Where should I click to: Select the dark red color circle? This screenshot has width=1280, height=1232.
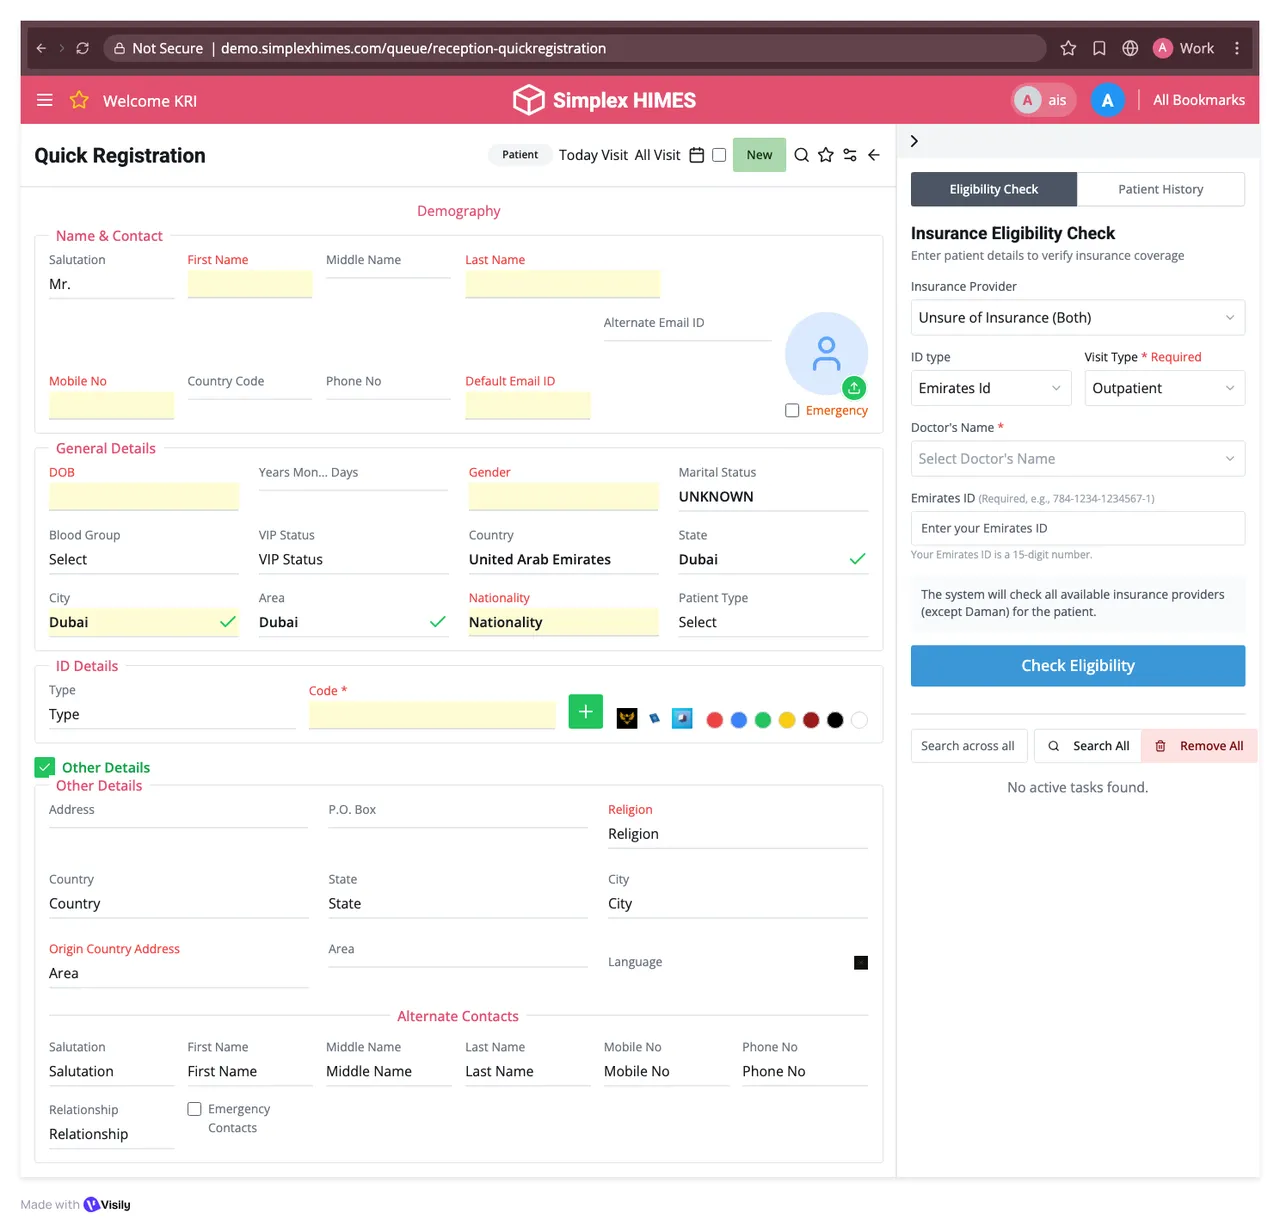click(811, 720)
